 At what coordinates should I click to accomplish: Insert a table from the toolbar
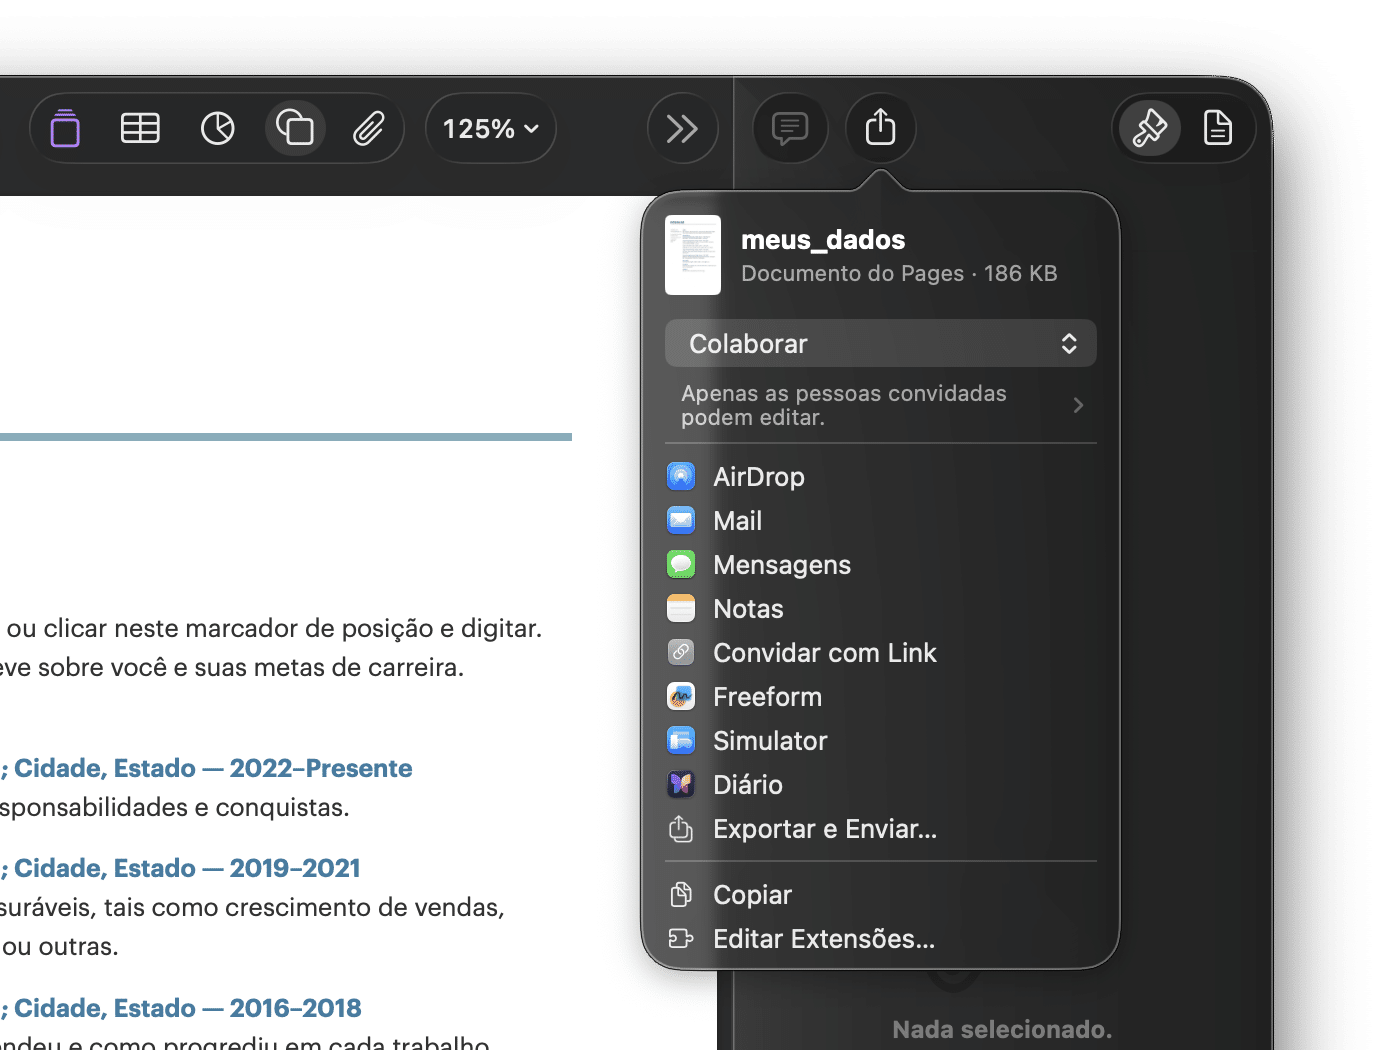140,128
